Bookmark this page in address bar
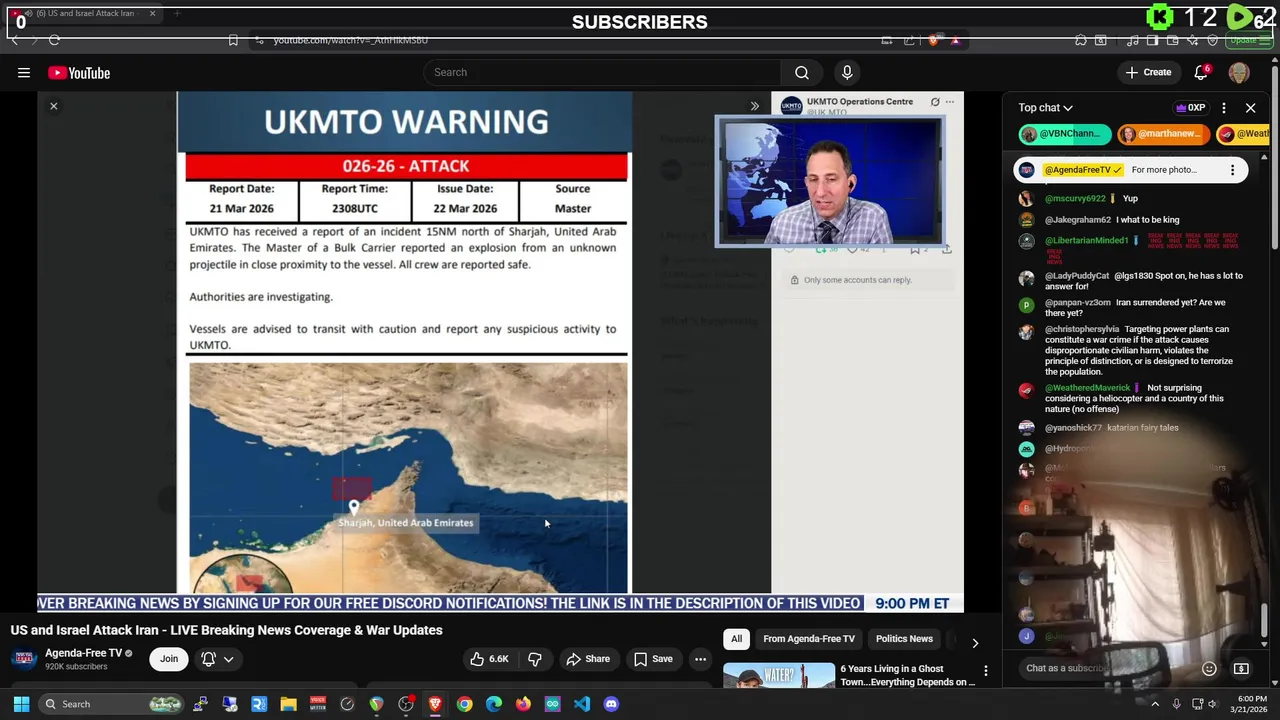Image resolution: width=1280 pixels, height=720 pixels. tap(233, 40)
